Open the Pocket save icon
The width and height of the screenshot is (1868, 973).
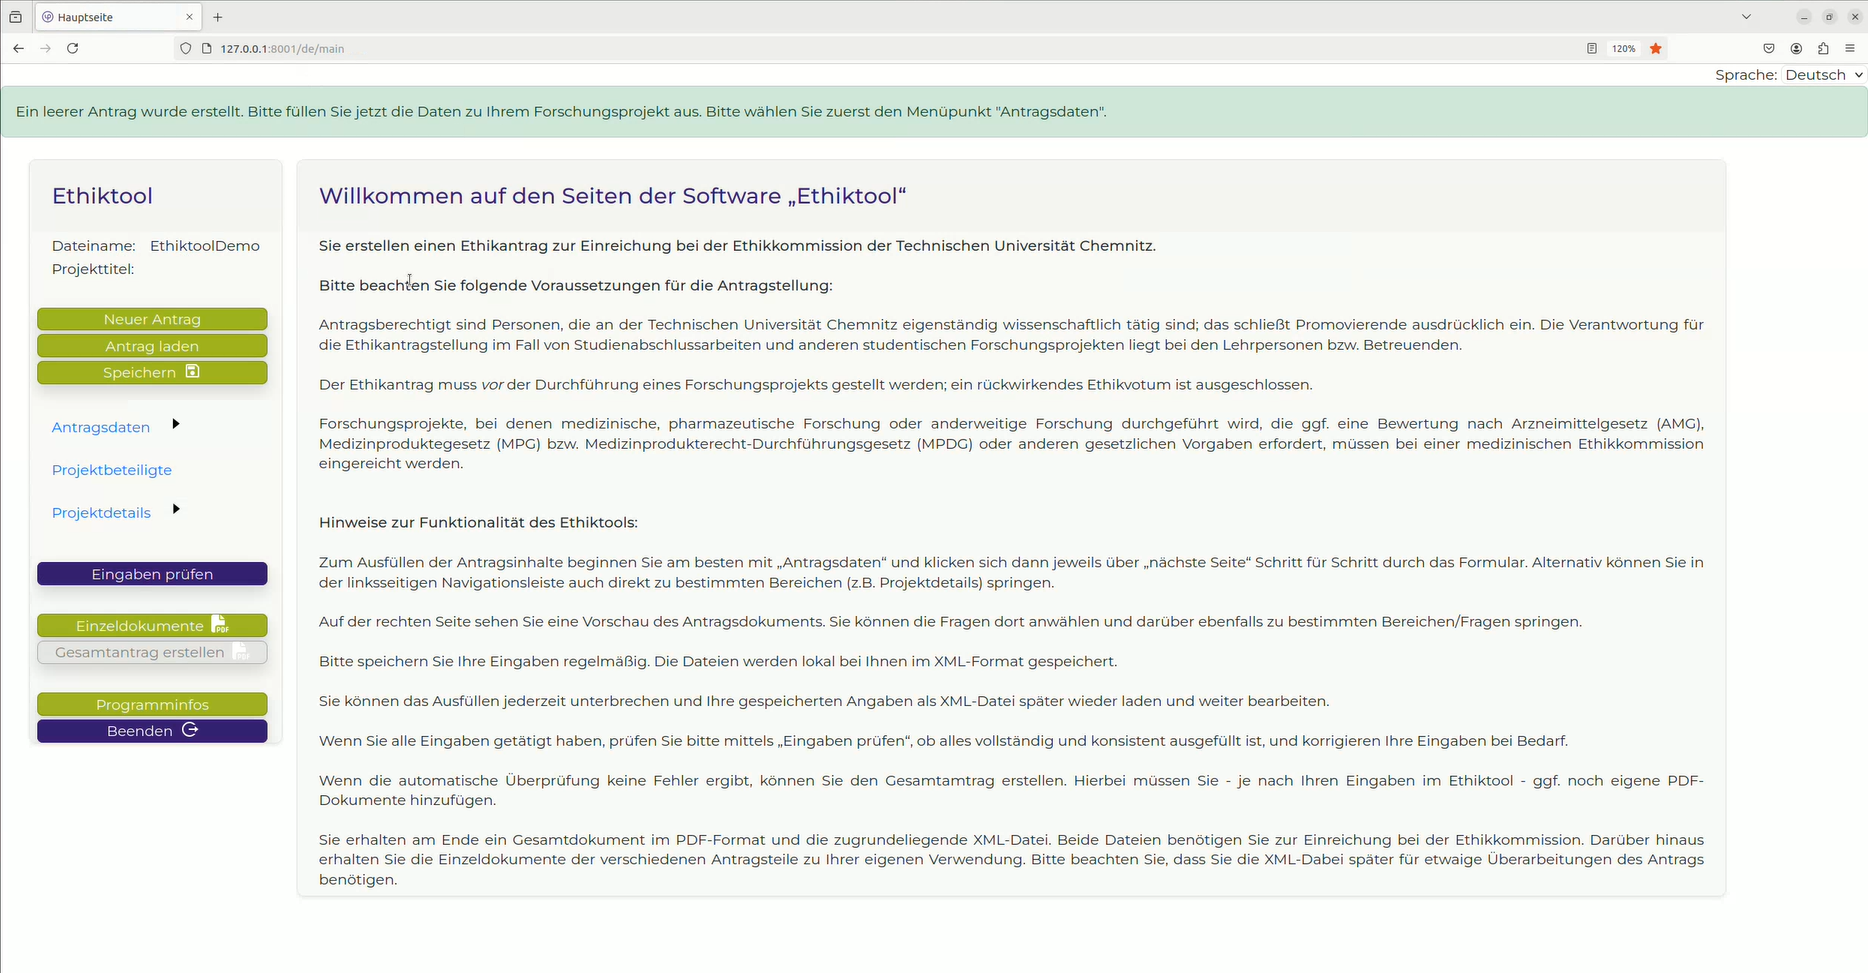[1768, 48]
